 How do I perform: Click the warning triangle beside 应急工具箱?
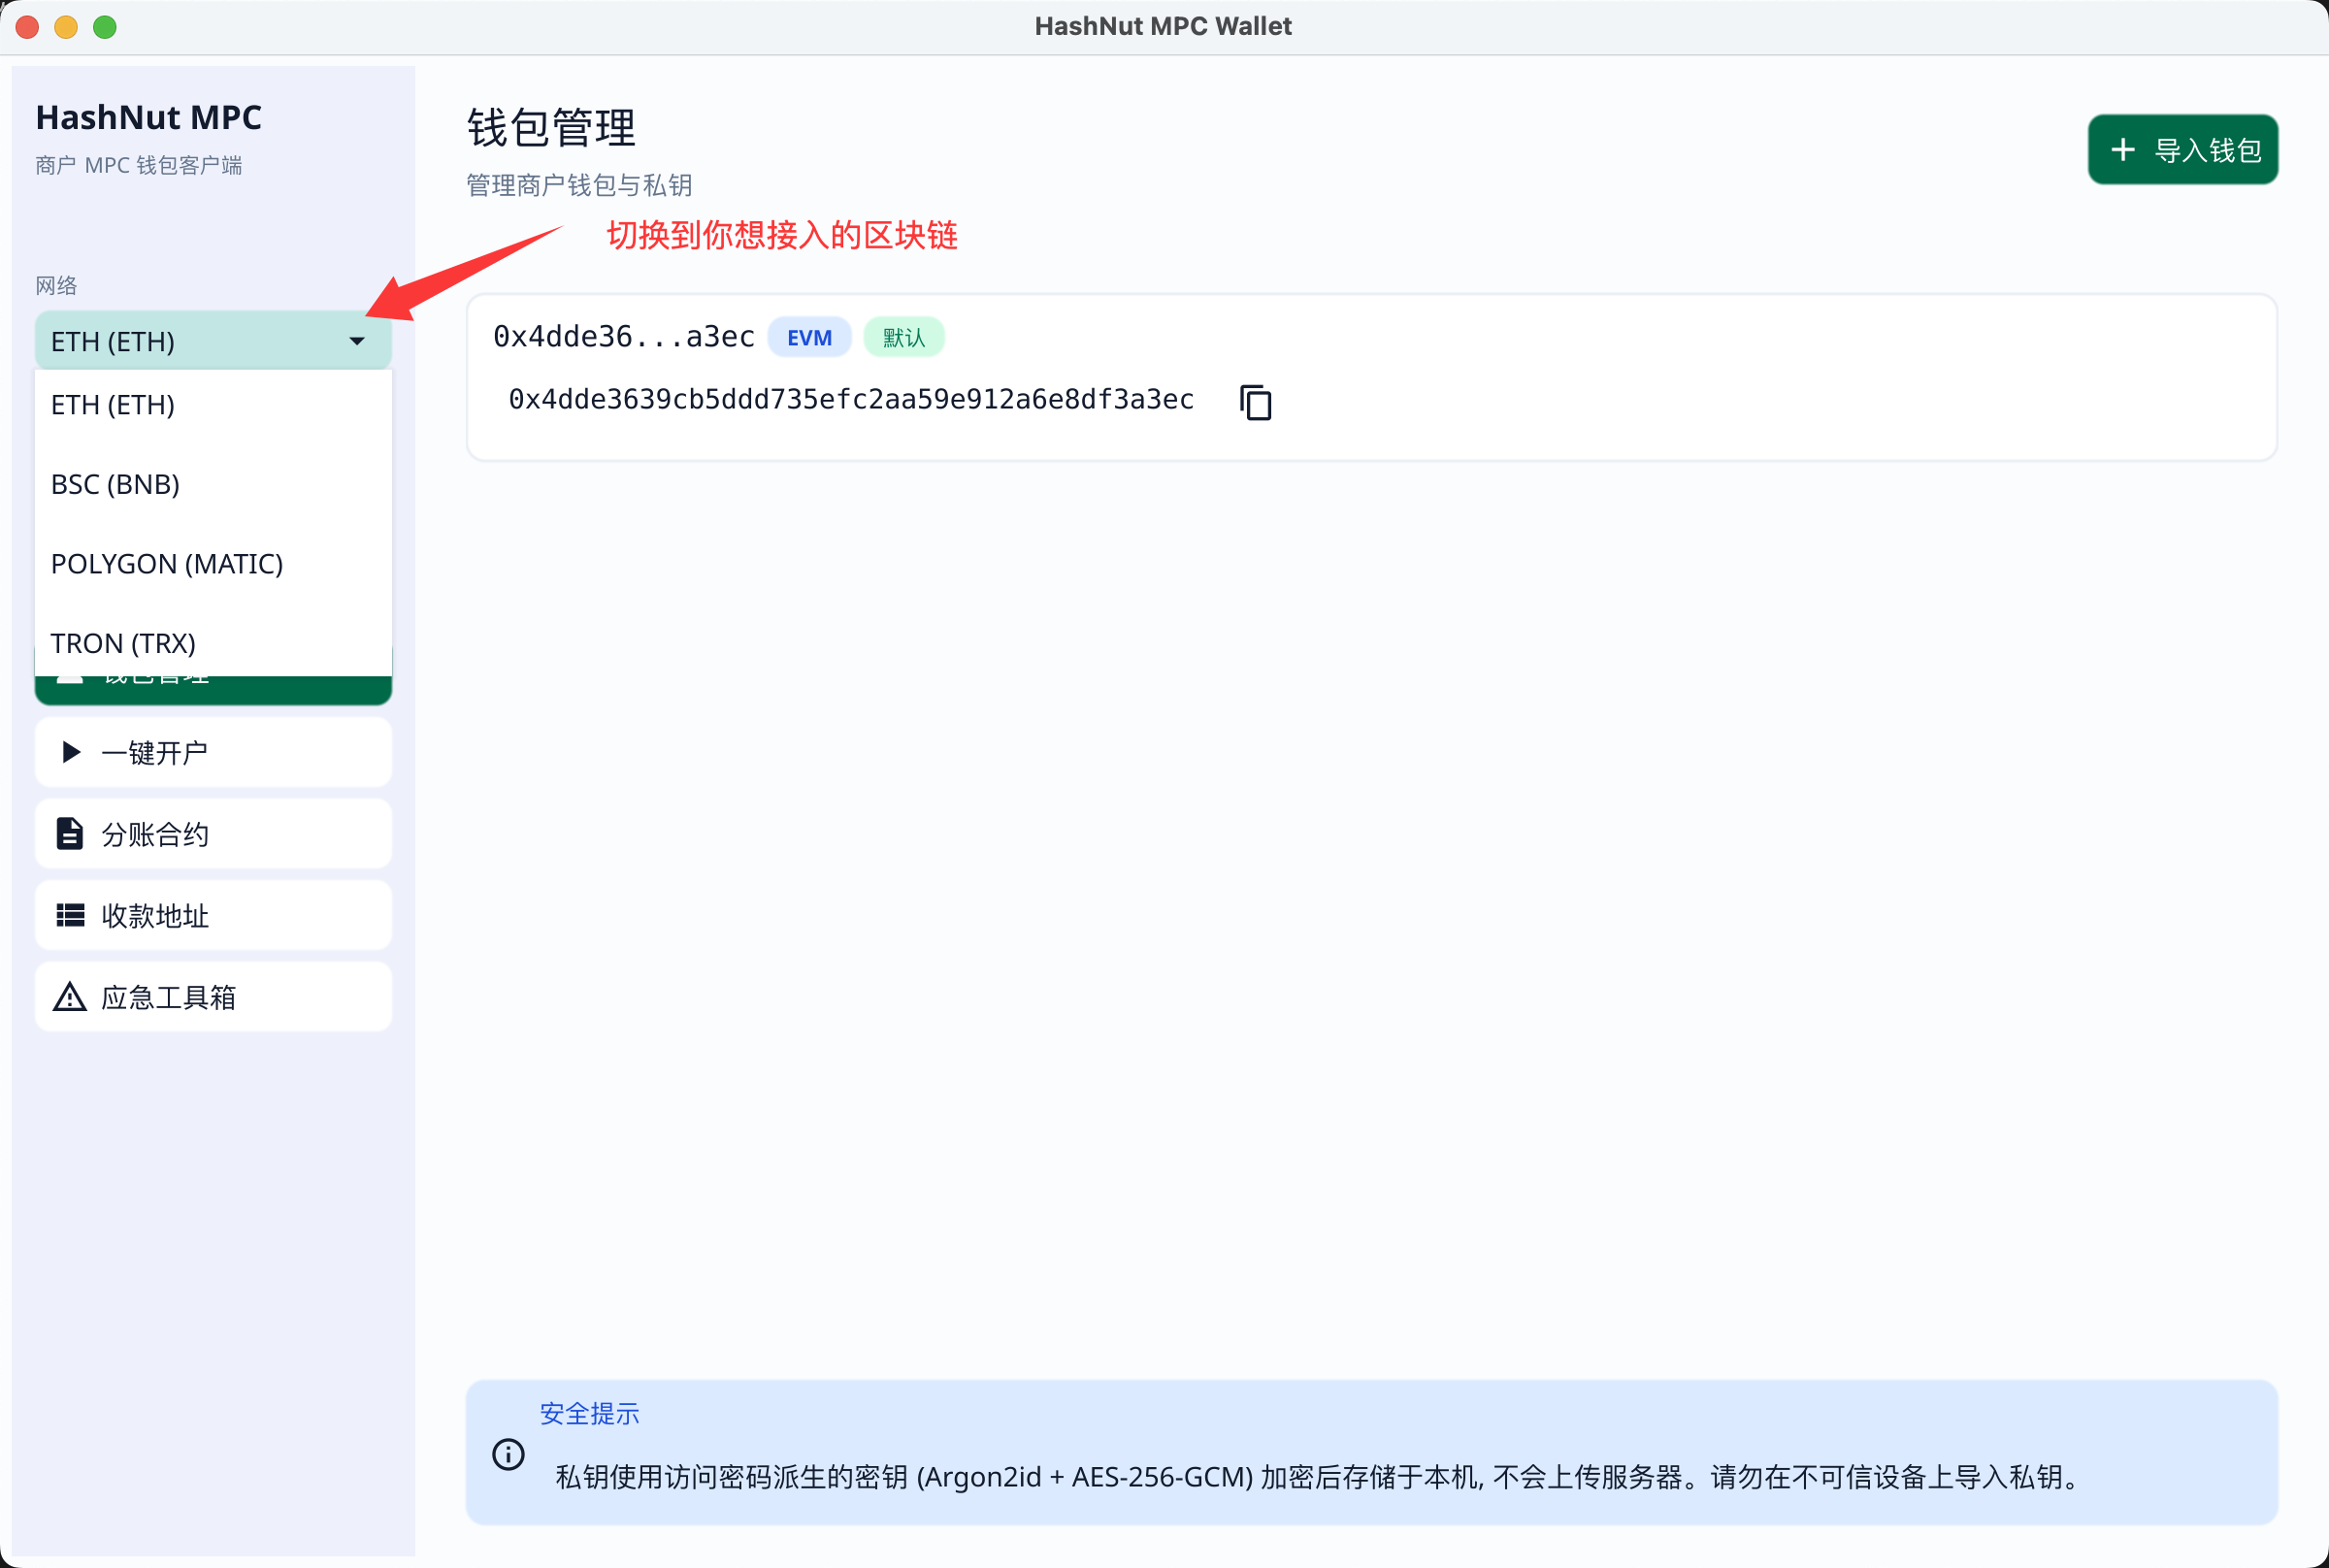tap(69, 997)
